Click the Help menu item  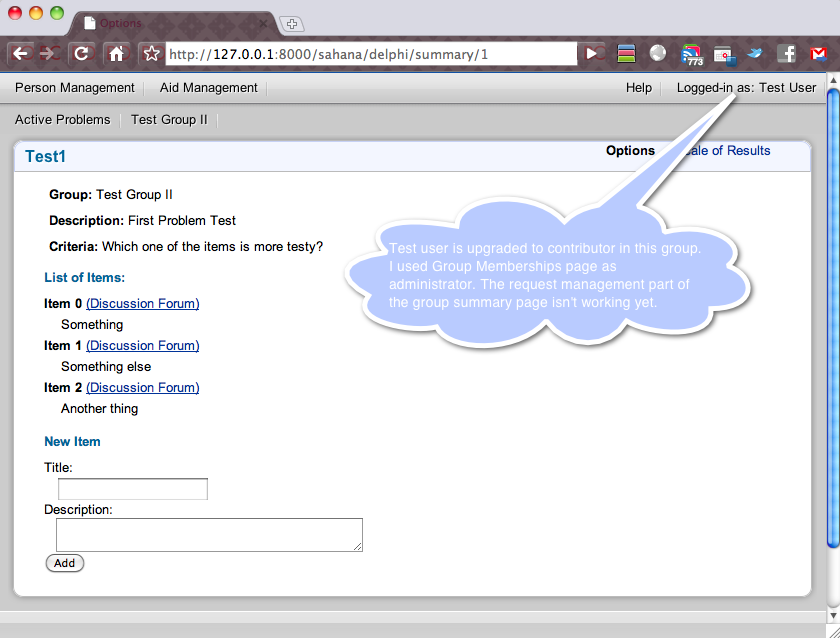point(639,88)
